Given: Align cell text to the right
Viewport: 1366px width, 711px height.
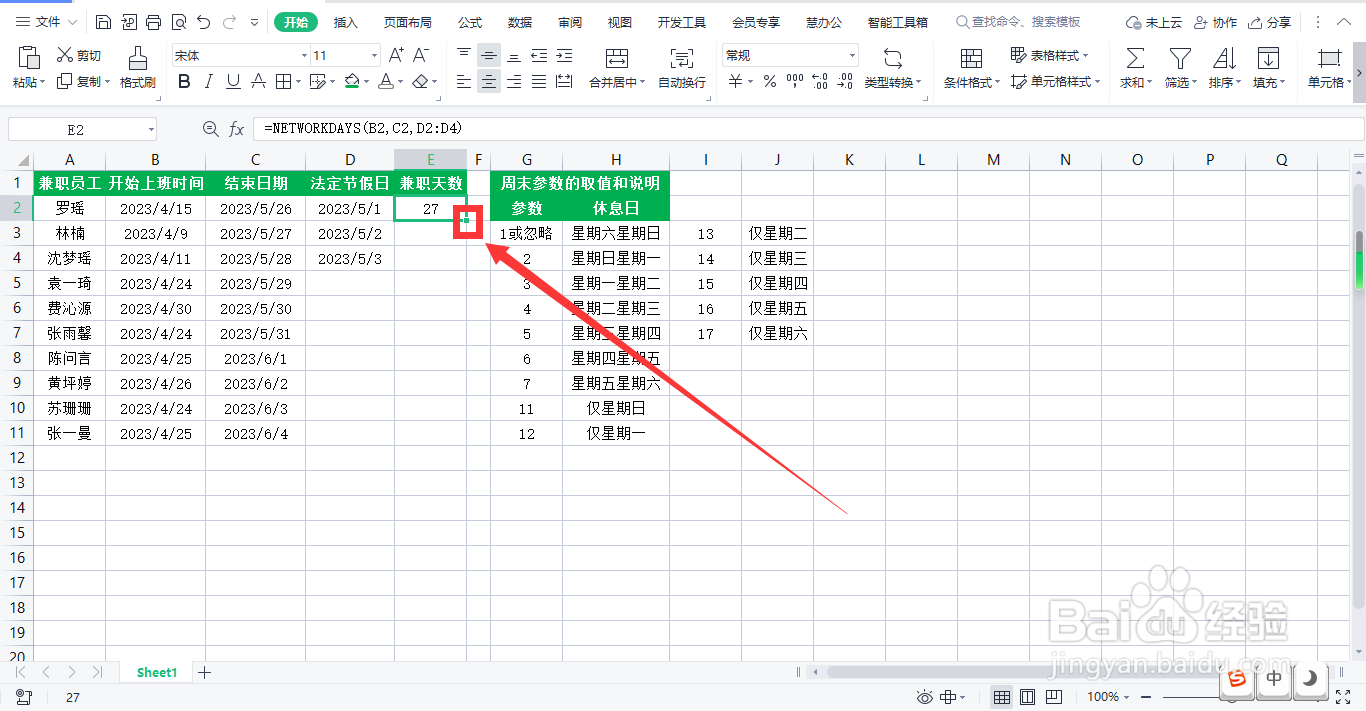Looking at the screenshot, I should pos(514,82).
